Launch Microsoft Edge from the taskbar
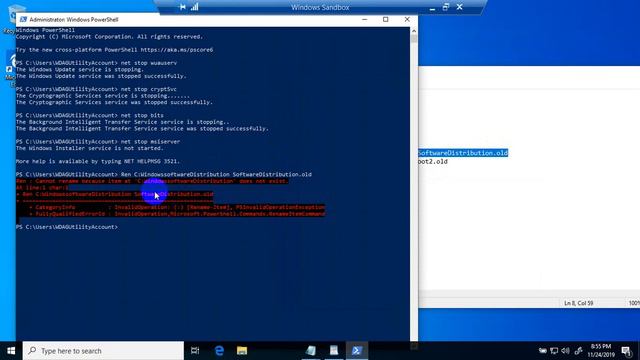Viewport: 640px width, 360px height. click(x=219, y=351)
